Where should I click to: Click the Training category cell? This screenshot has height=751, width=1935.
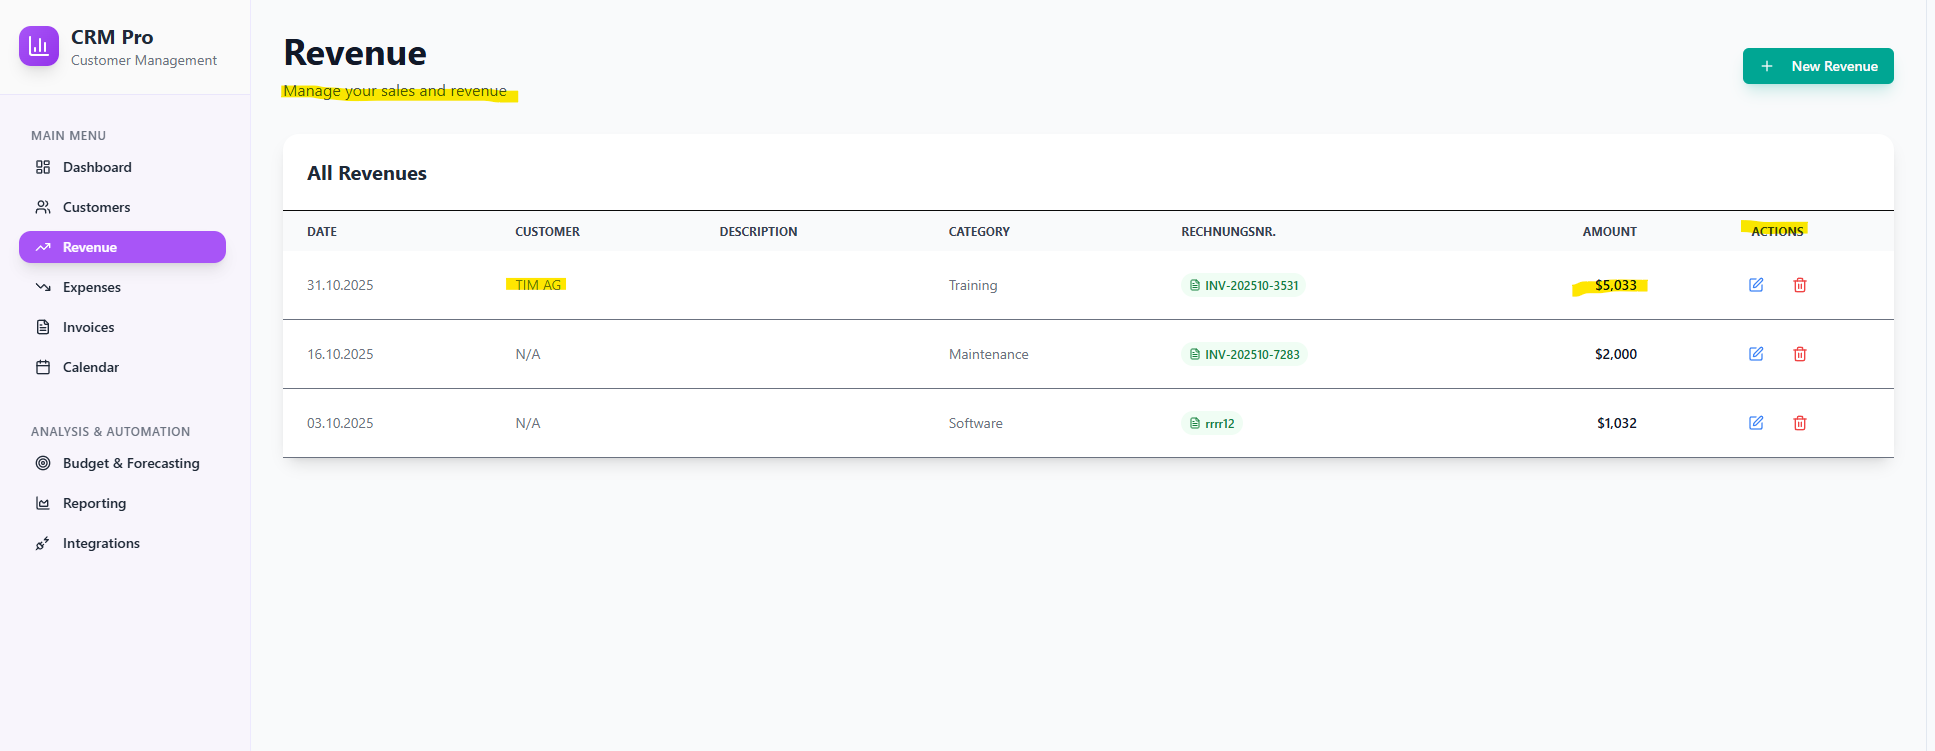tap(973, 285)
